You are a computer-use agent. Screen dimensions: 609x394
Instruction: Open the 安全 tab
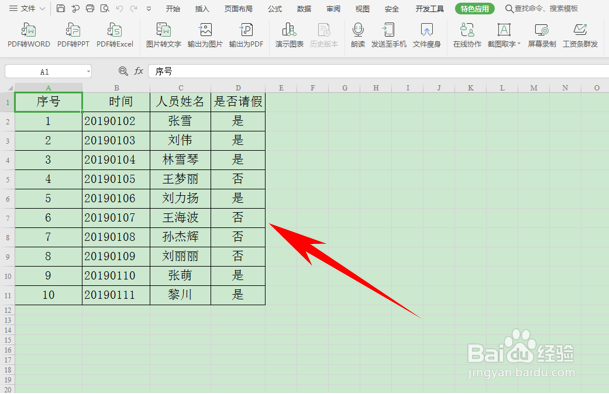pyautogui.click(x=392, y=9)
